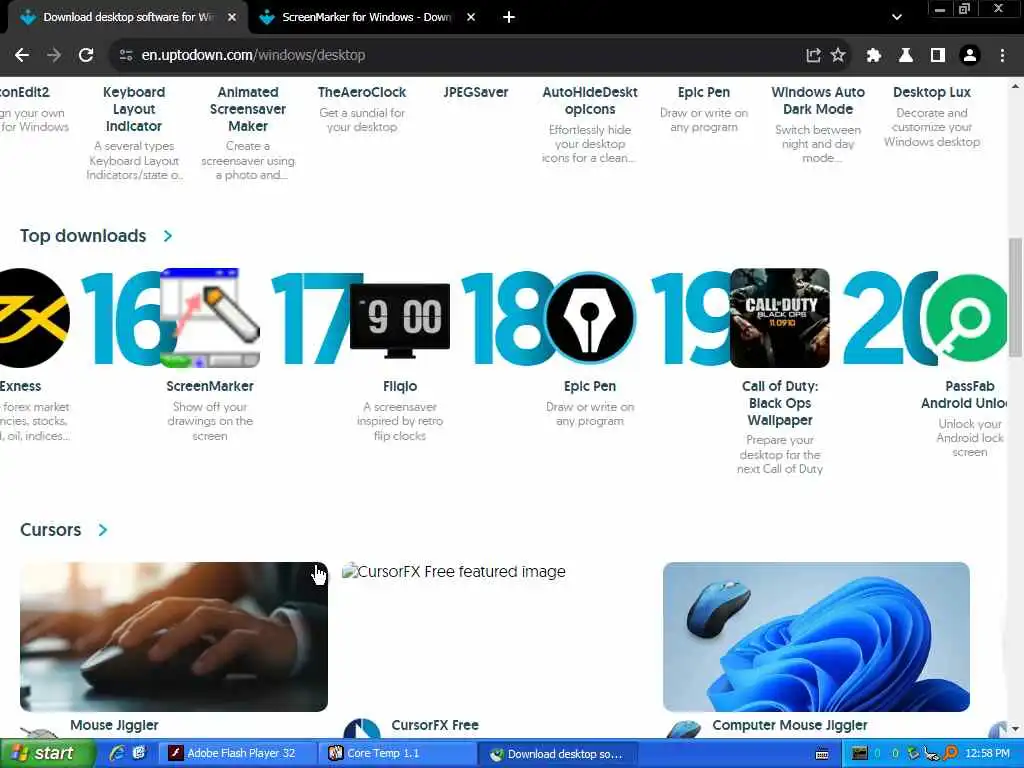The width and height of the screenshot is (1024, 768).
Task: Click the scrollbar down arrow
Action: point(1015,728)
